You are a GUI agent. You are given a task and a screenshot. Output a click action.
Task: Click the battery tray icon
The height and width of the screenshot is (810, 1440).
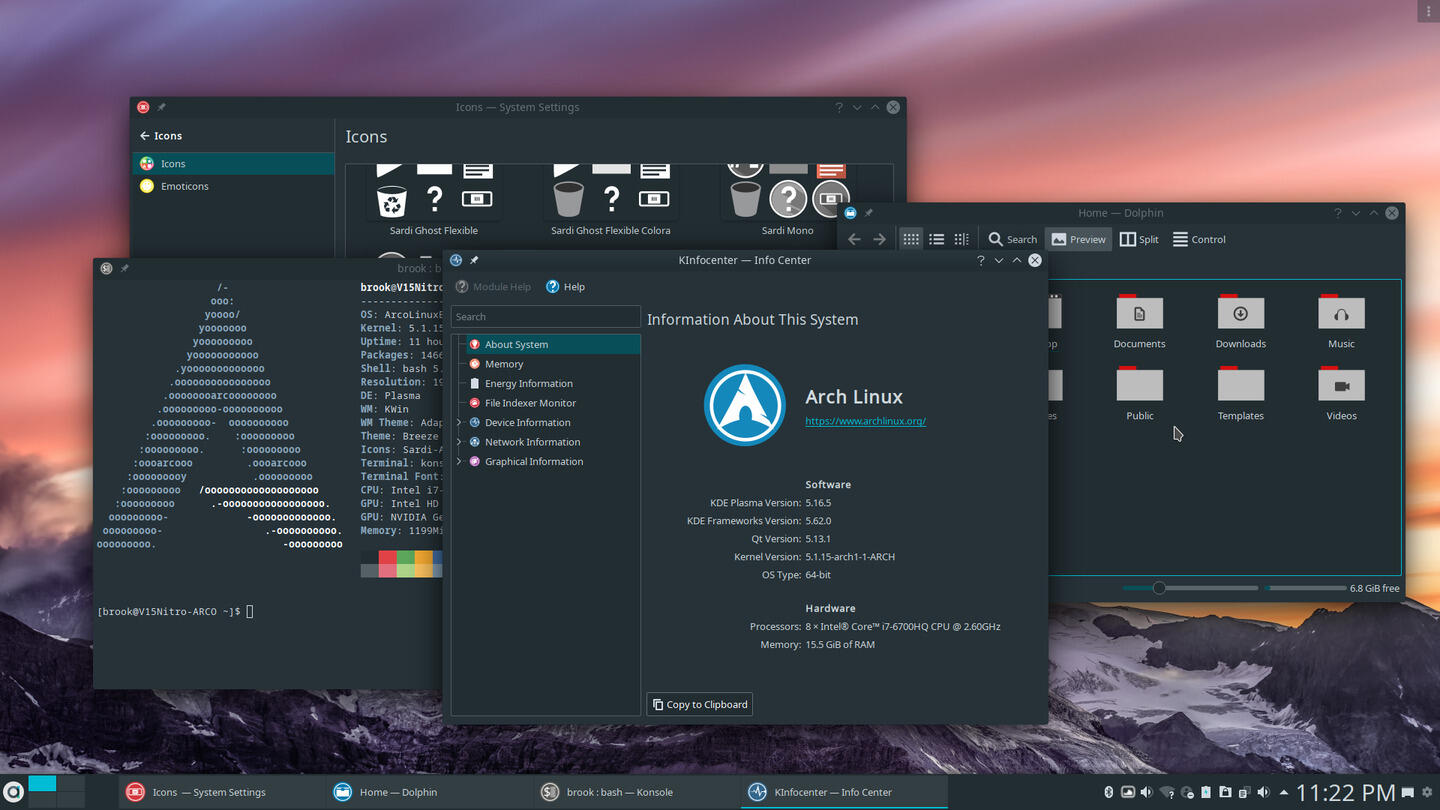tap(1206, 792)
